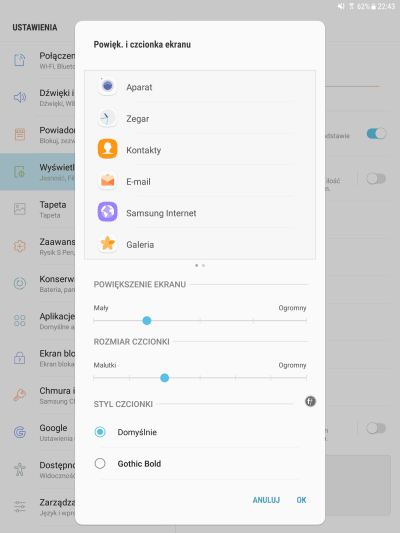Select the Domyślnie font style radio
The height and width of the screenshot is (533, 400).
(100, 432)
